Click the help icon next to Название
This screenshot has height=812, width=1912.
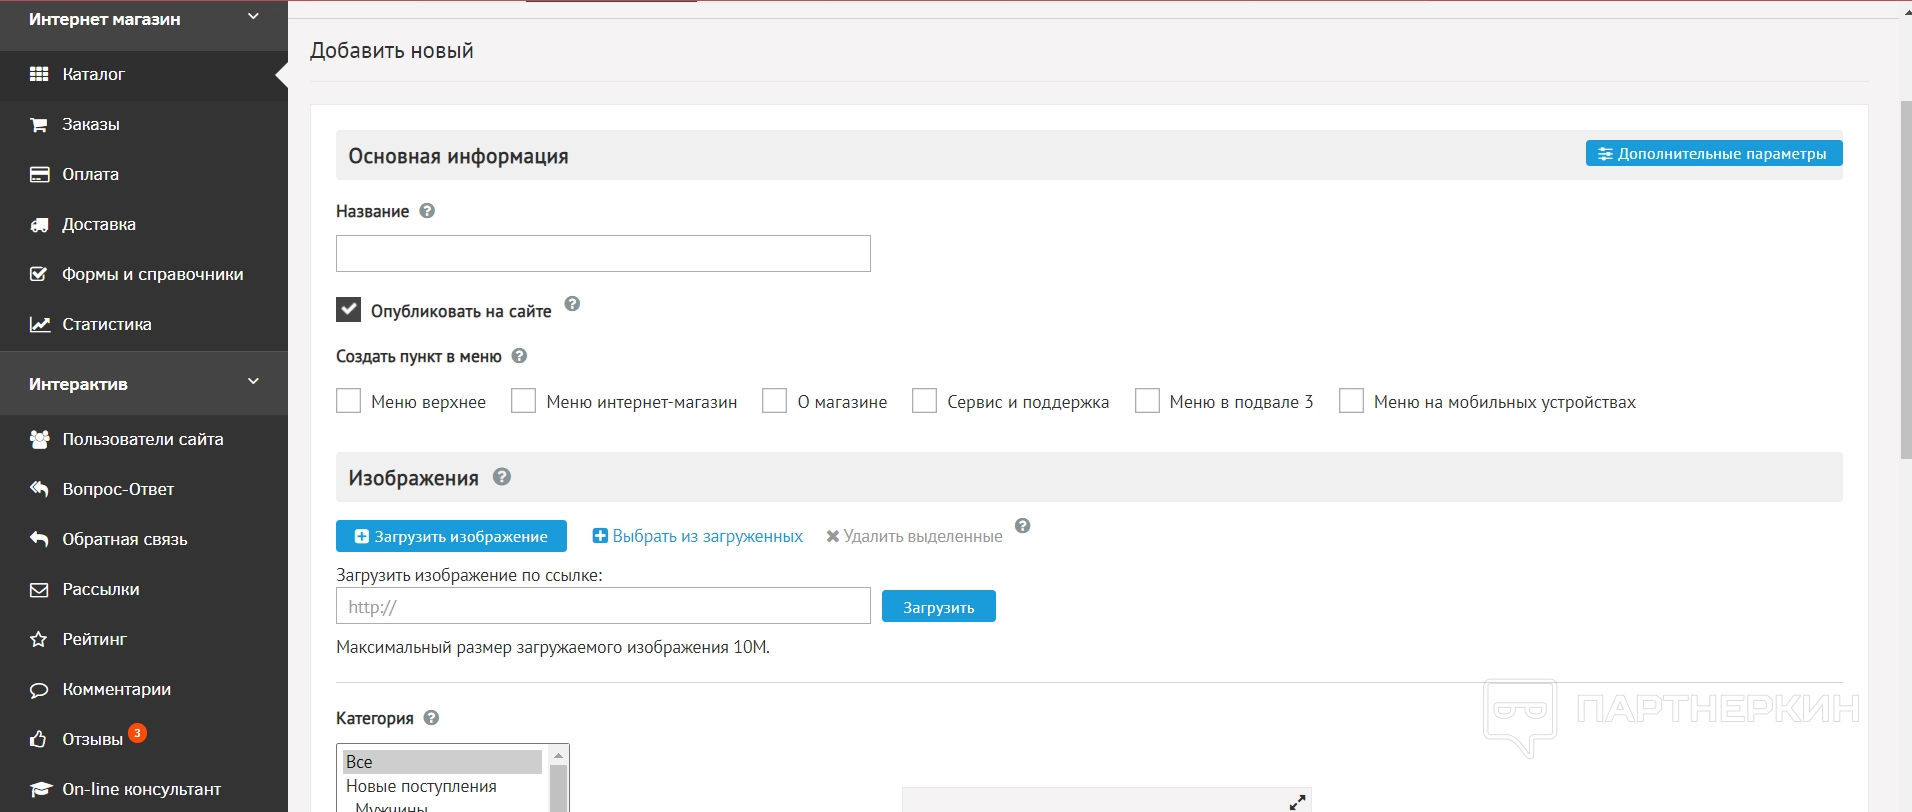click(427, 211)
